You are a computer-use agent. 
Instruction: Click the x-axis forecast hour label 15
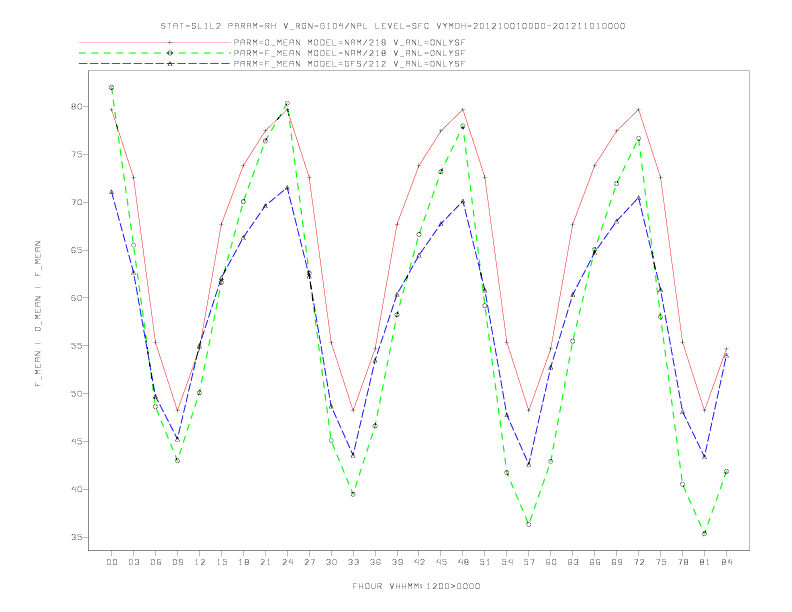(221, 562)
